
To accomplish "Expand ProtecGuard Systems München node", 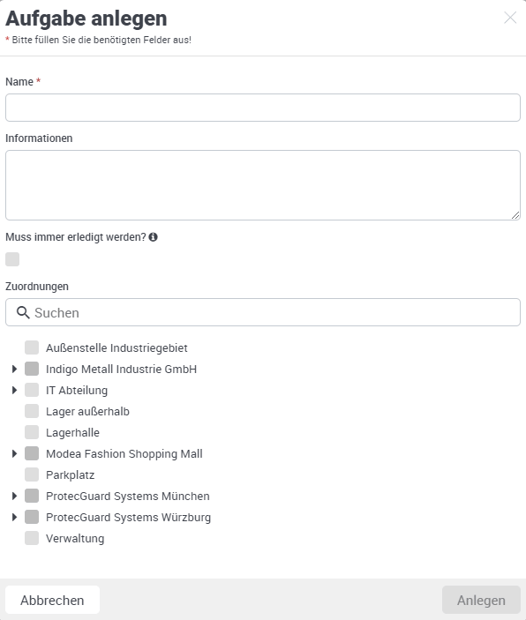I will tap(15, 496).
